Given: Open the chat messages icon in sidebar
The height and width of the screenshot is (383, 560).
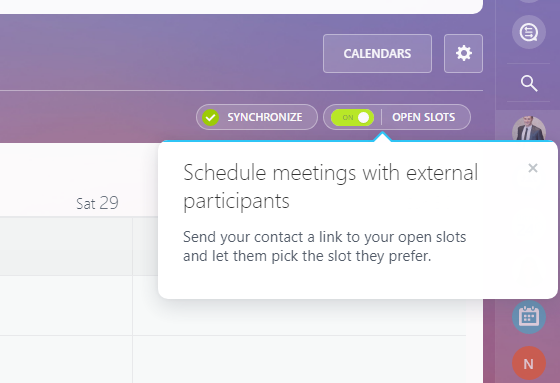Looking at the screenshot, I should point(529,32).
